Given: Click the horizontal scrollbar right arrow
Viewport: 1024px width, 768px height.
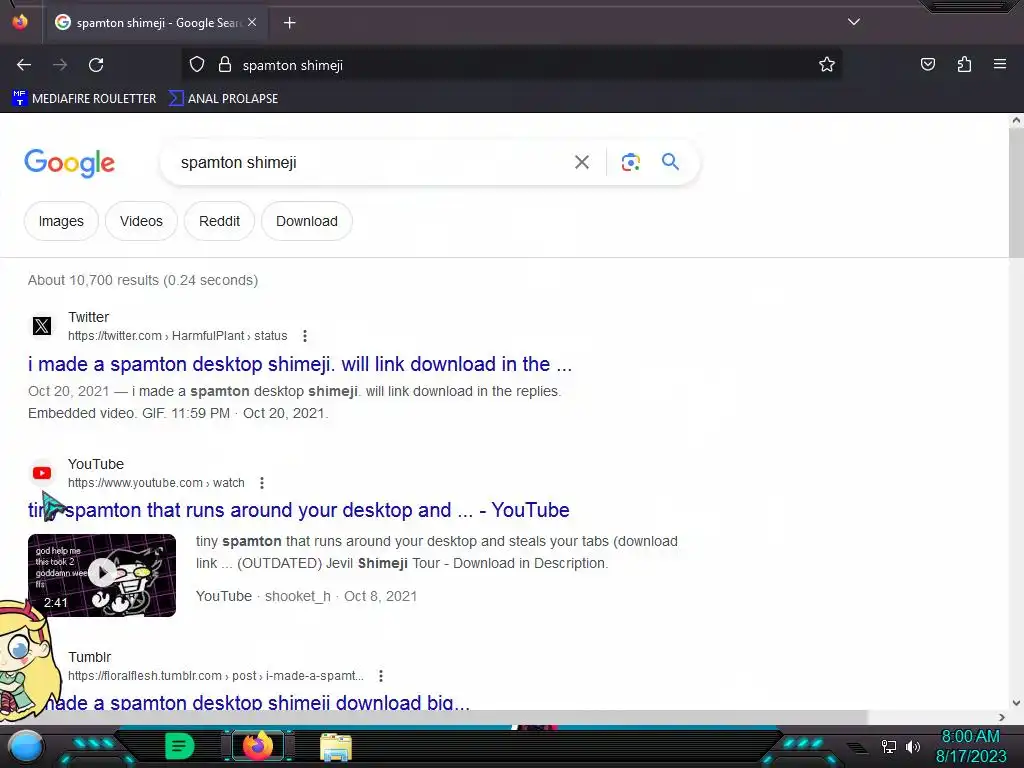Looking at the screenshot, I should [1002, 718].
